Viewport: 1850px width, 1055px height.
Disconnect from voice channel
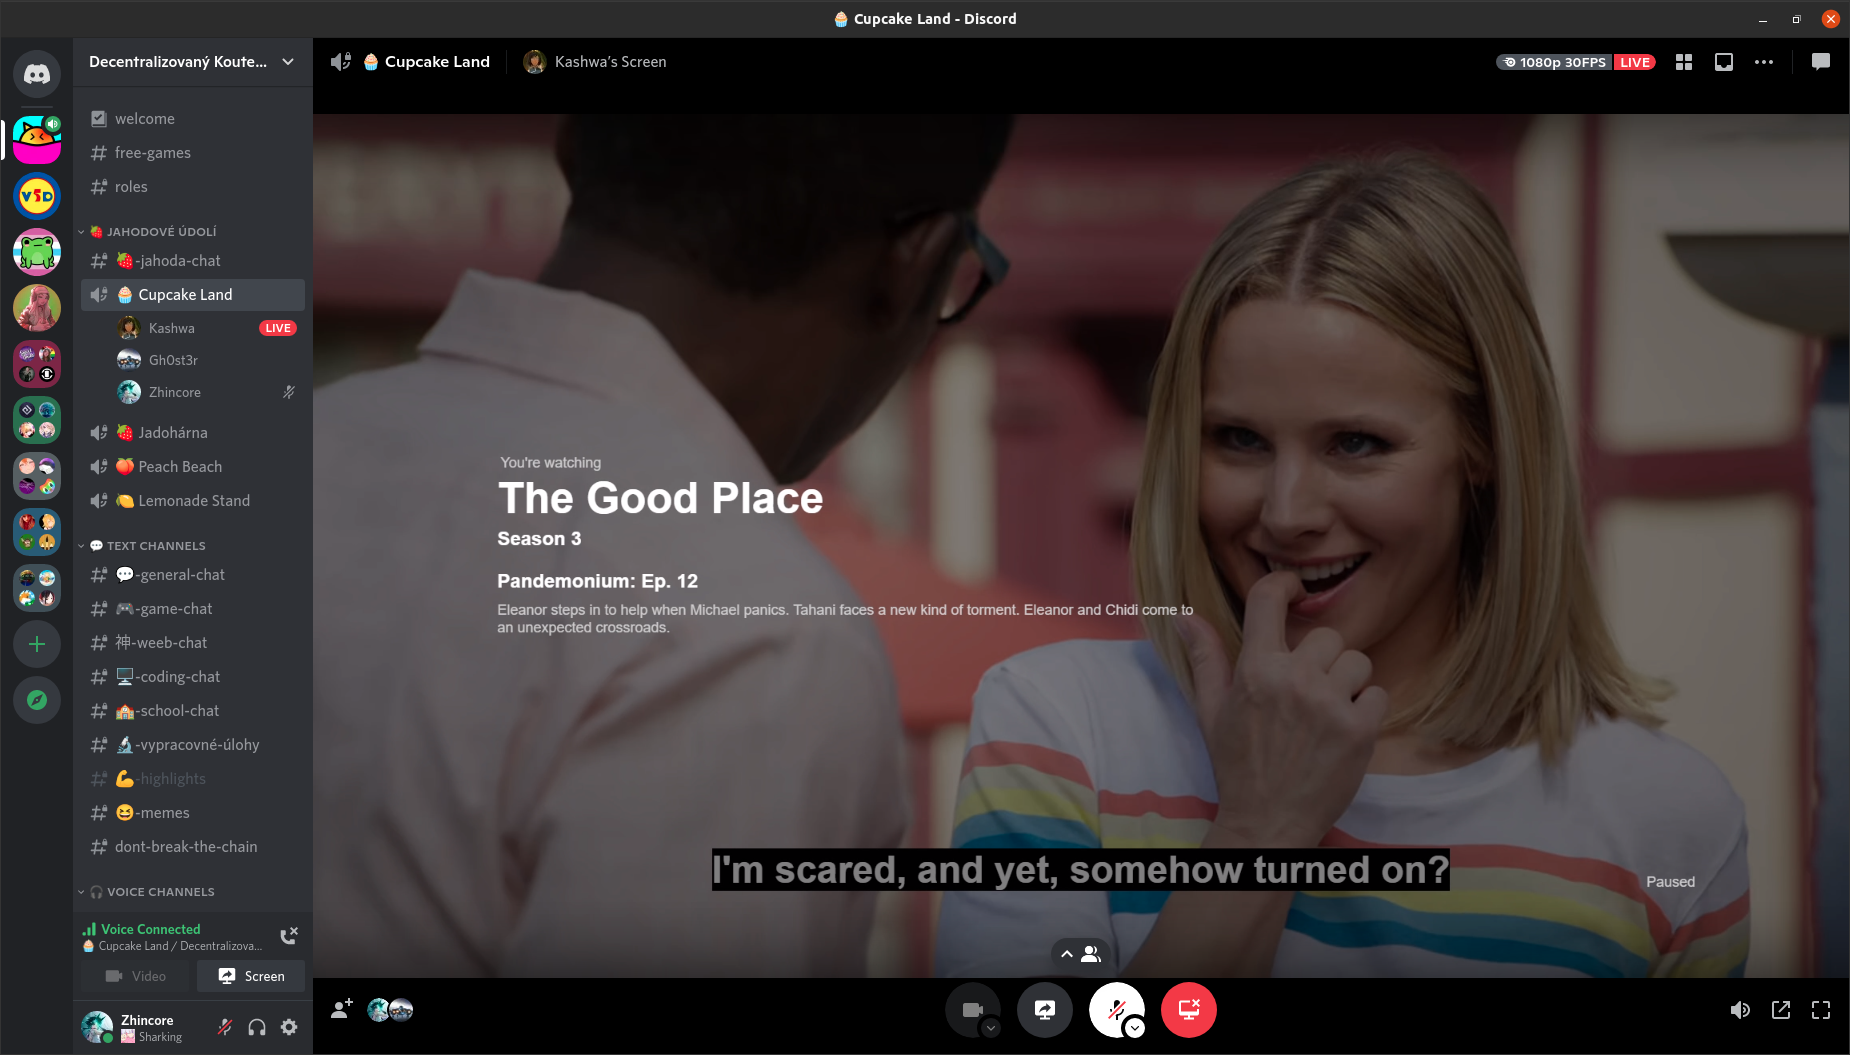pyautogui.click(x=289, y=936)
